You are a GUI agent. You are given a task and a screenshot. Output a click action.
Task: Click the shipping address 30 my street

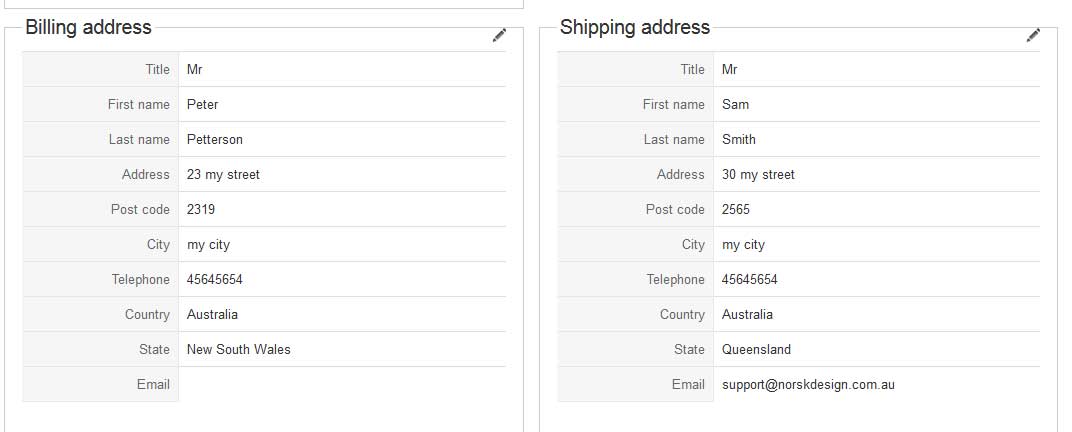point(758,175)
